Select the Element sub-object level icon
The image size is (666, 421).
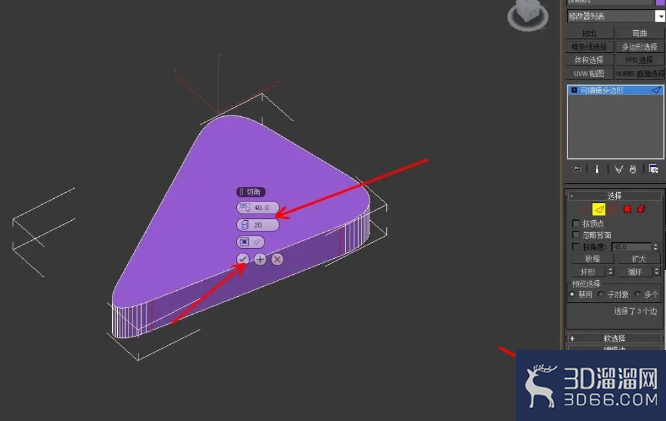click(x=641, y=209)
